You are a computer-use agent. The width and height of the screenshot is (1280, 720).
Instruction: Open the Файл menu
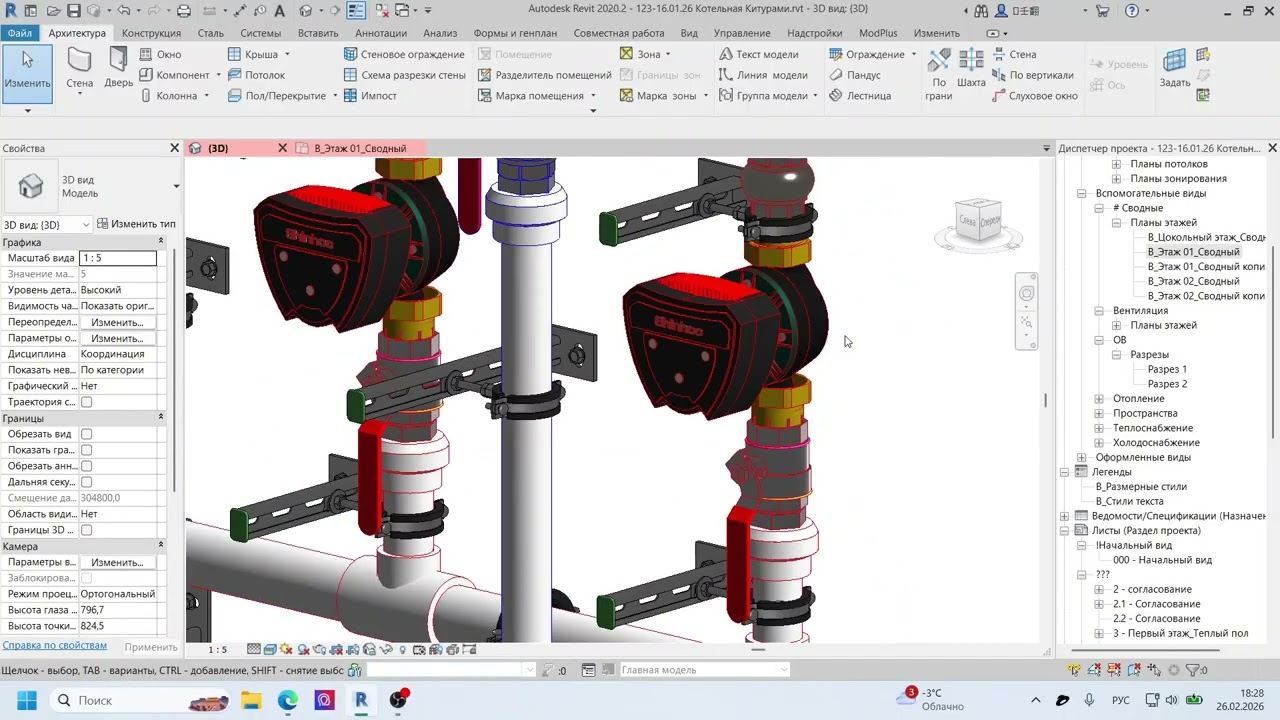(19, 33)
